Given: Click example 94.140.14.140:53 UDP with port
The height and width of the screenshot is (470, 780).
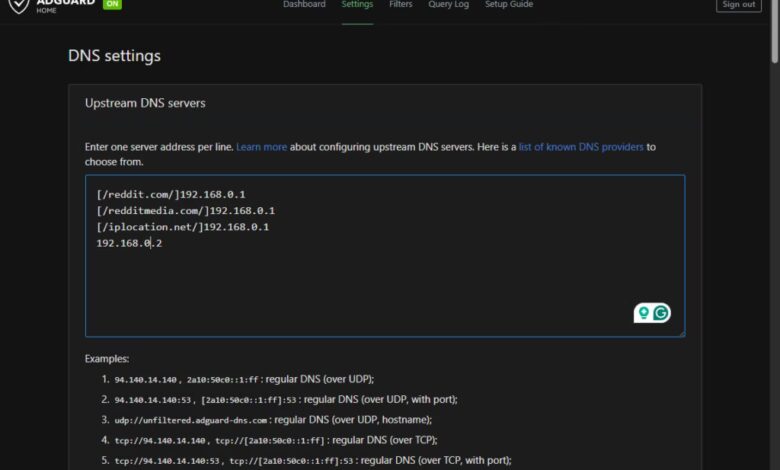Looking at the screenshot, I should (286, 399).
